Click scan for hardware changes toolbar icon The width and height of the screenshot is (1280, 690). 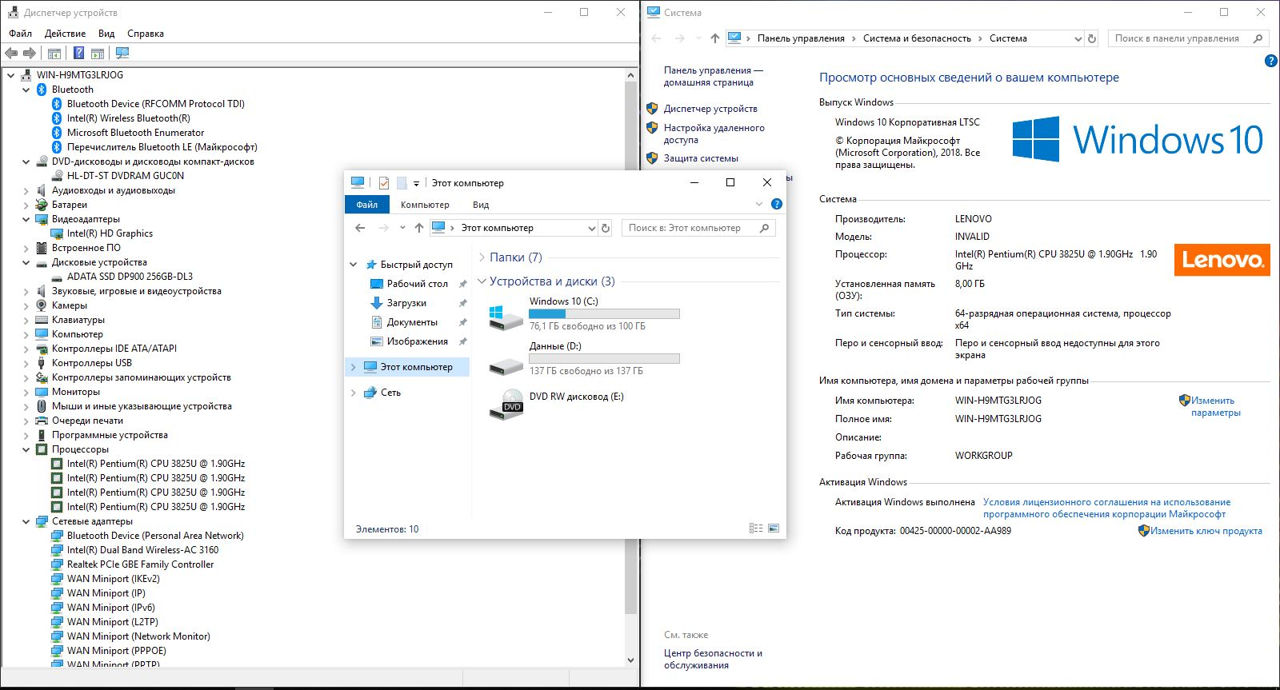tap(122, 53)
